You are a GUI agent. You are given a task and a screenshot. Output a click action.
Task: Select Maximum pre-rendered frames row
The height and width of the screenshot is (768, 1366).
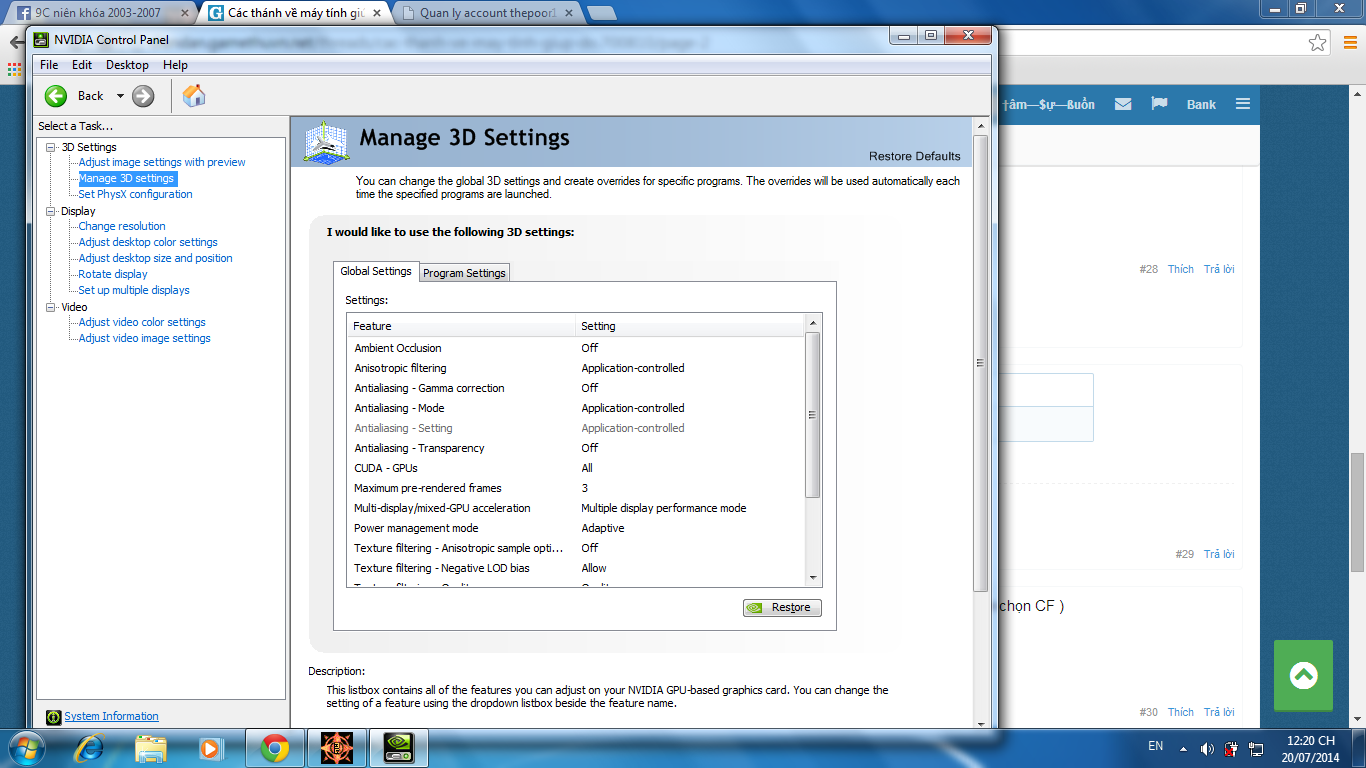click(x=576, y=488)
